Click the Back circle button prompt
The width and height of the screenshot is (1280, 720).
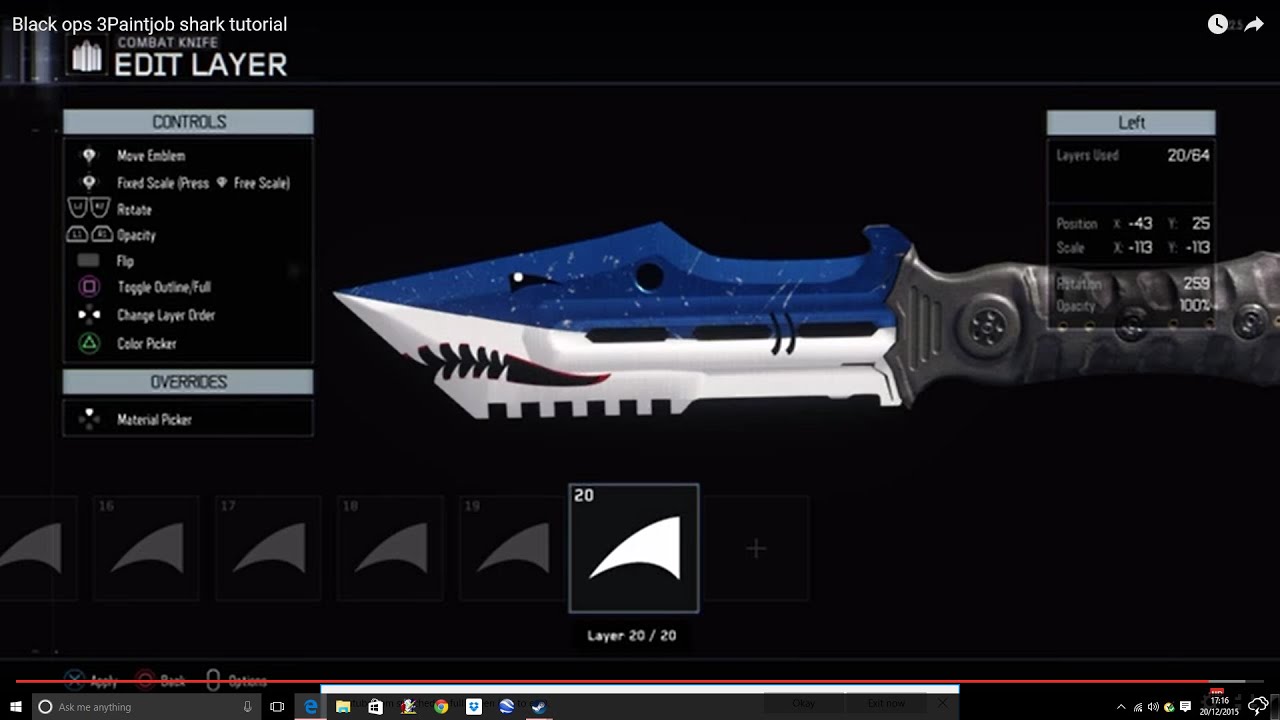[x=160, y=681]
